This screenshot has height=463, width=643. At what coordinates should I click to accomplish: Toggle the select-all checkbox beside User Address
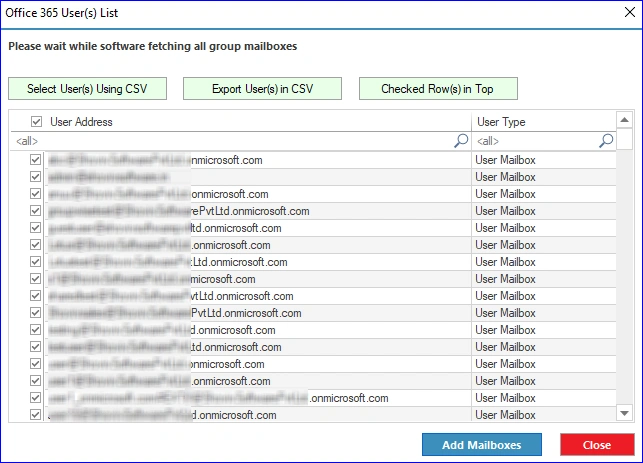[36, 121]
